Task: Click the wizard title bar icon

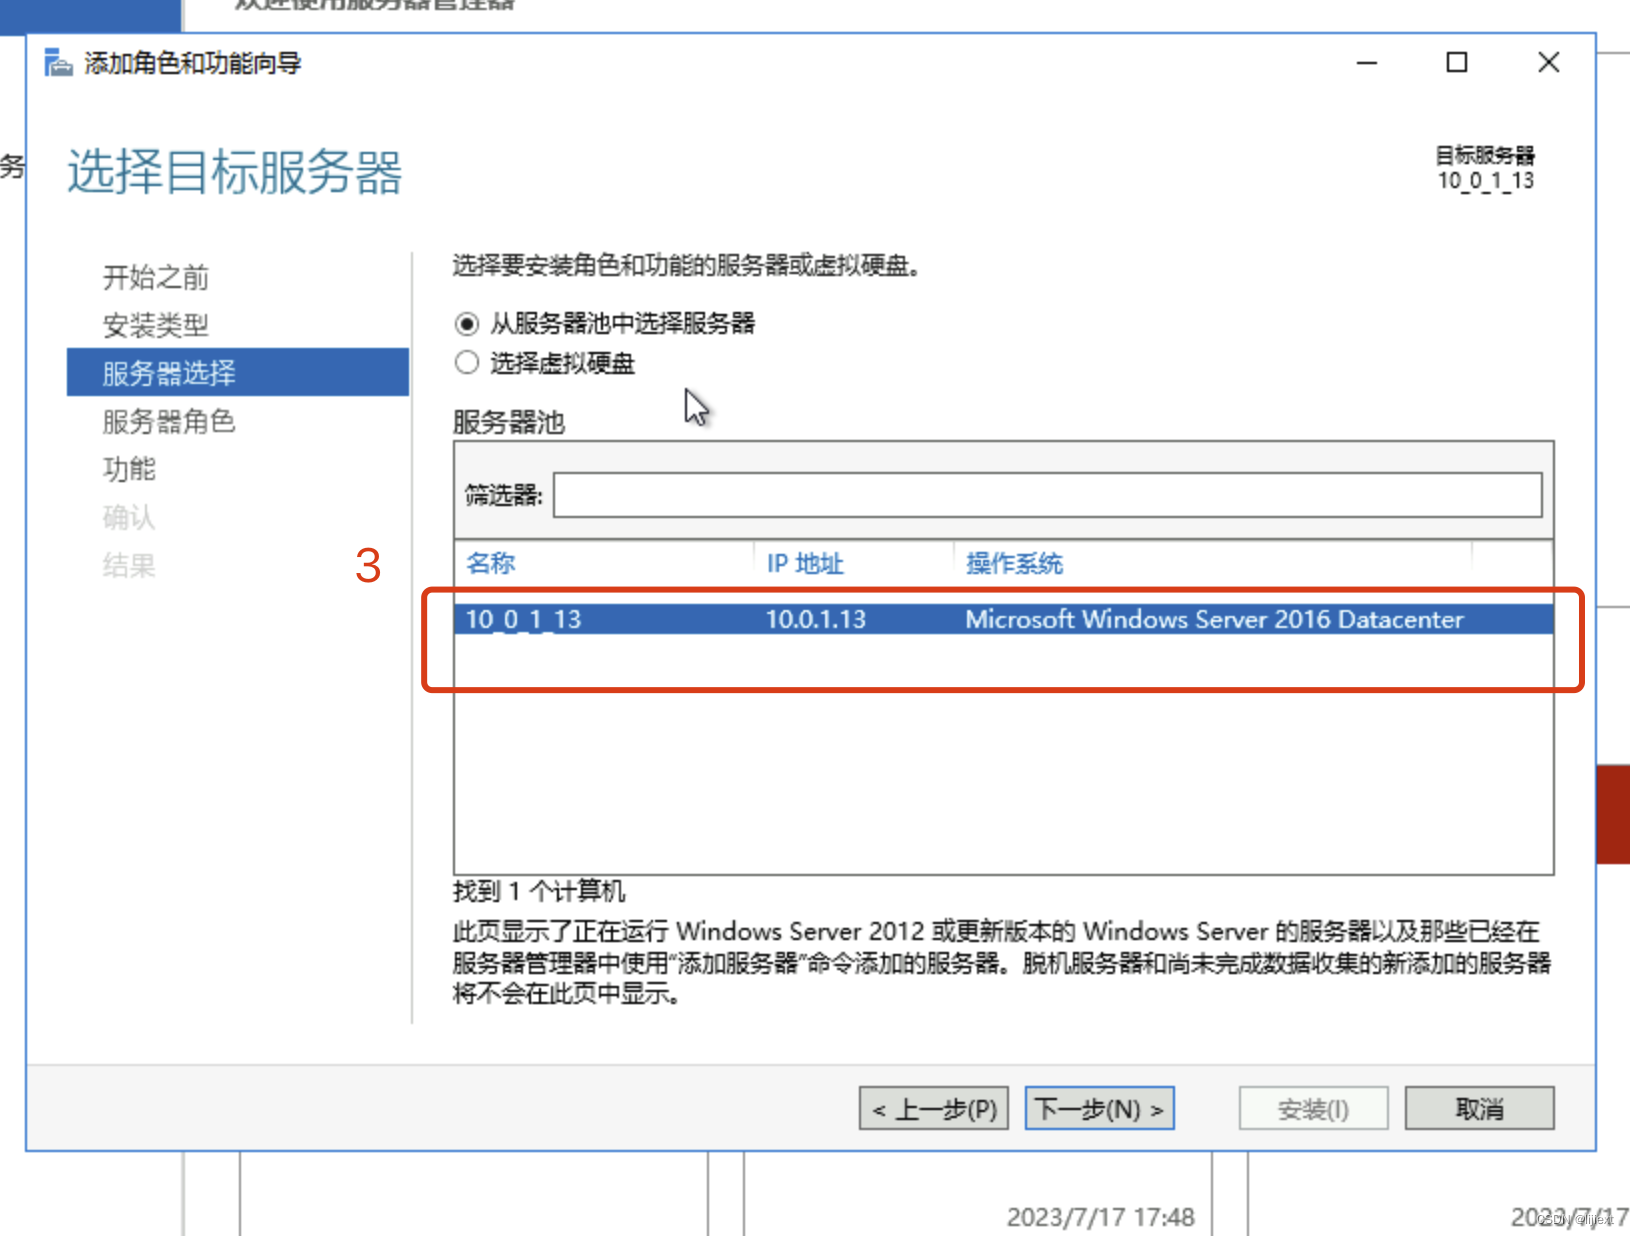Action: pos(58,63)
